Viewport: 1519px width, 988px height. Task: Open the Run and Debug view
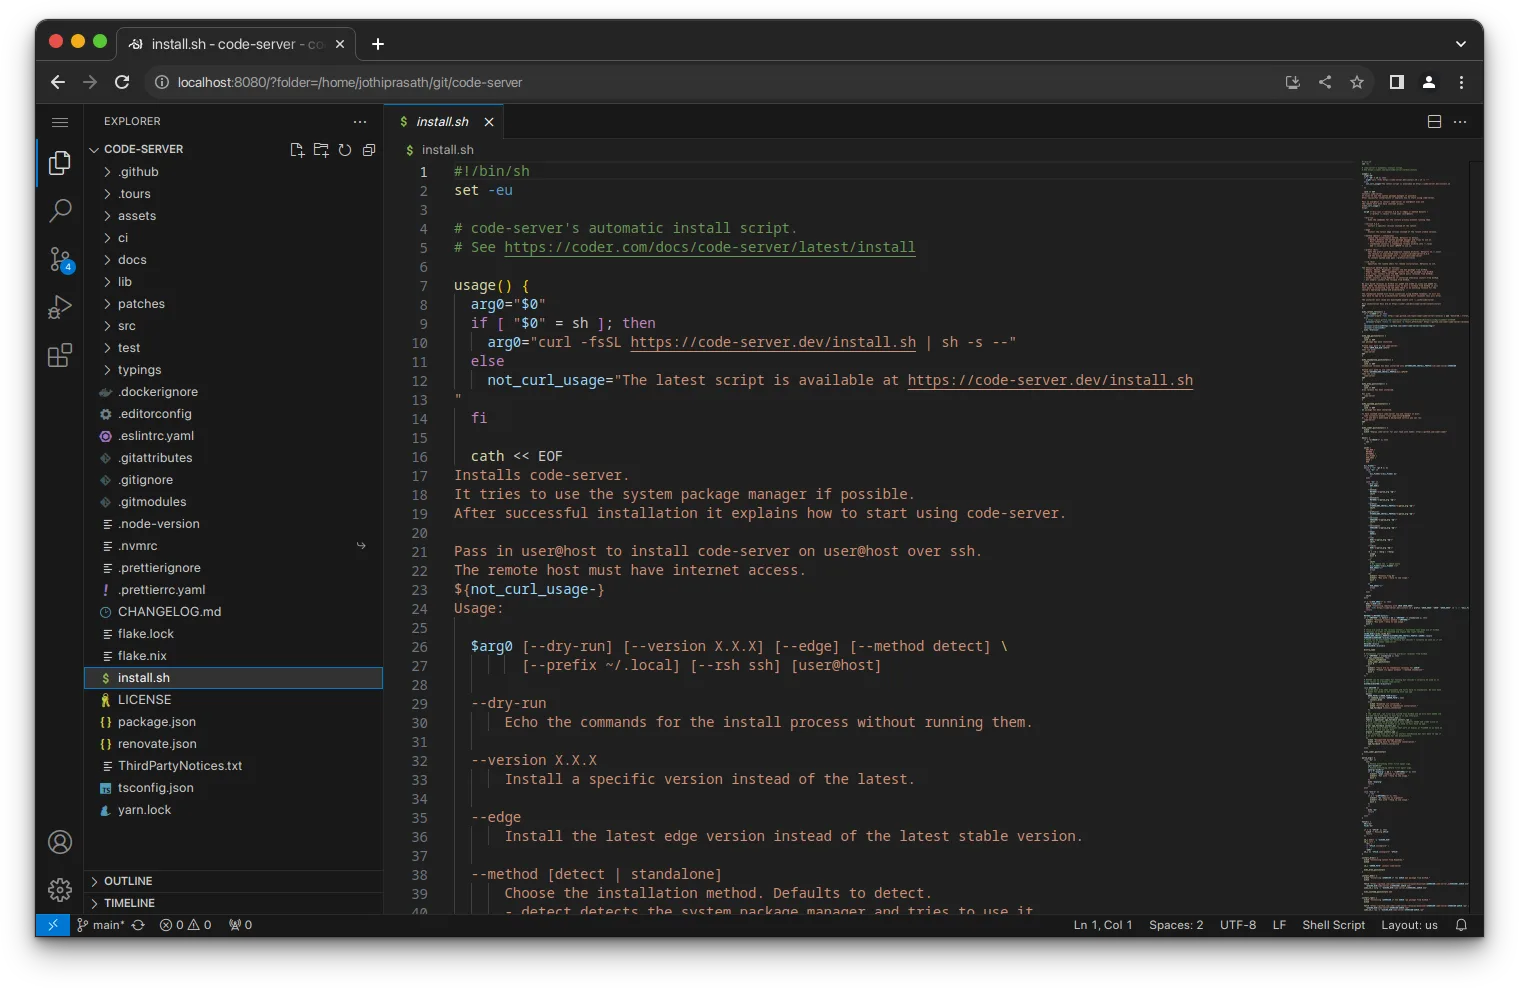pos(59,307)
